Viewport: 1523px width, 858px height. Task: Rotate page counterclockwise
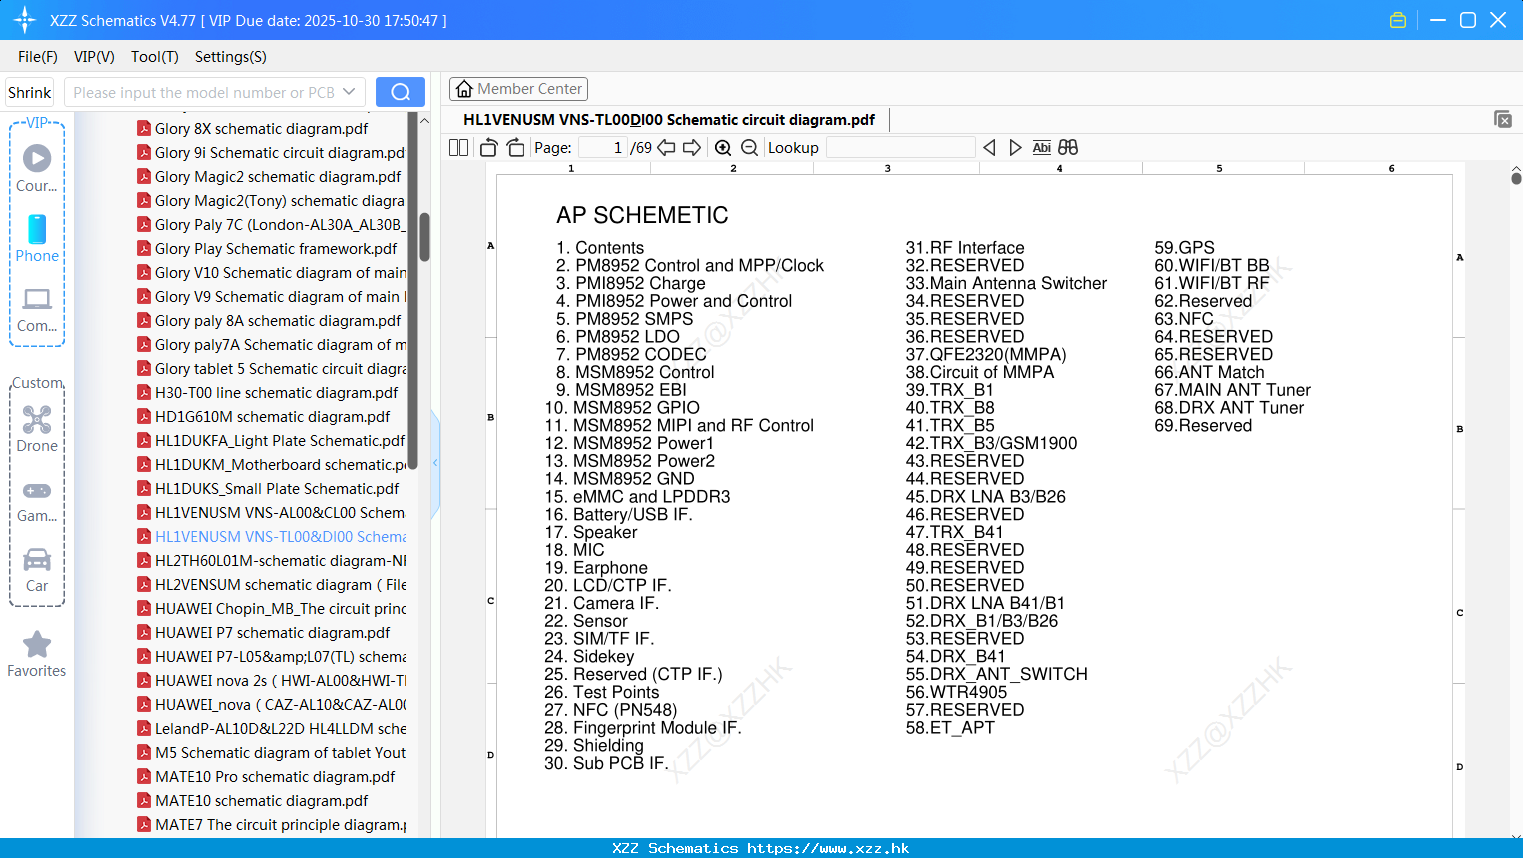click(488, 147)
